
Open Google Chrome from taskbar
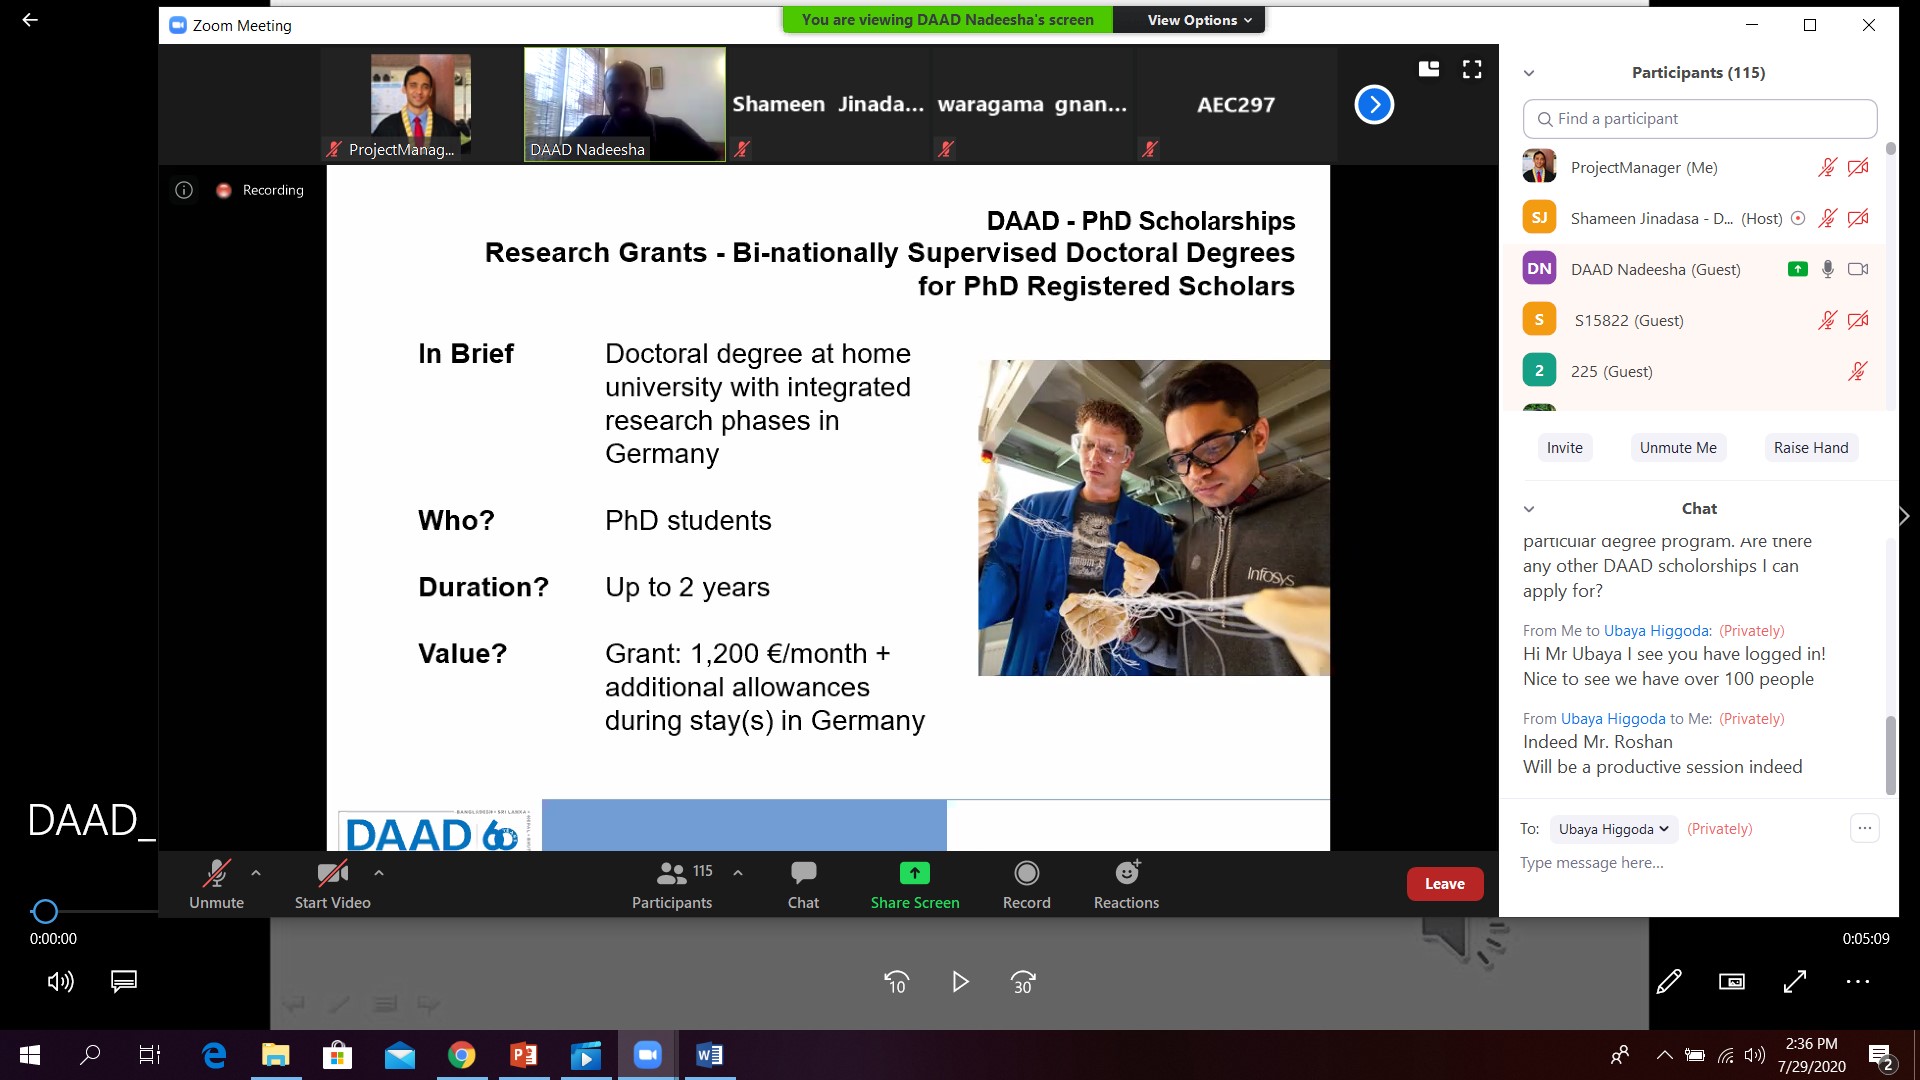pos(461,1055)
